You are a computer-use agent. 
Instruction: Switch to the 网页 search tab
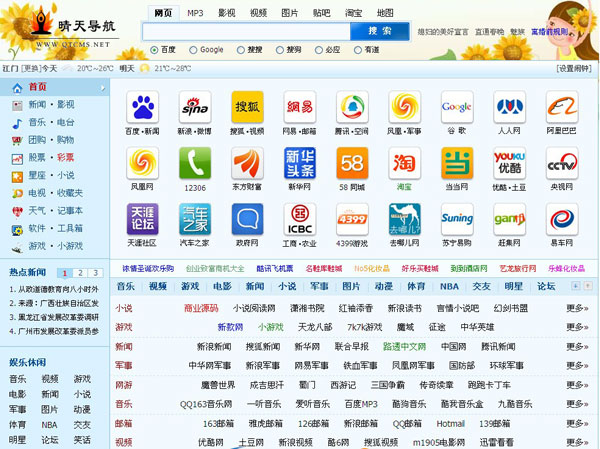[x=163, y=13]
